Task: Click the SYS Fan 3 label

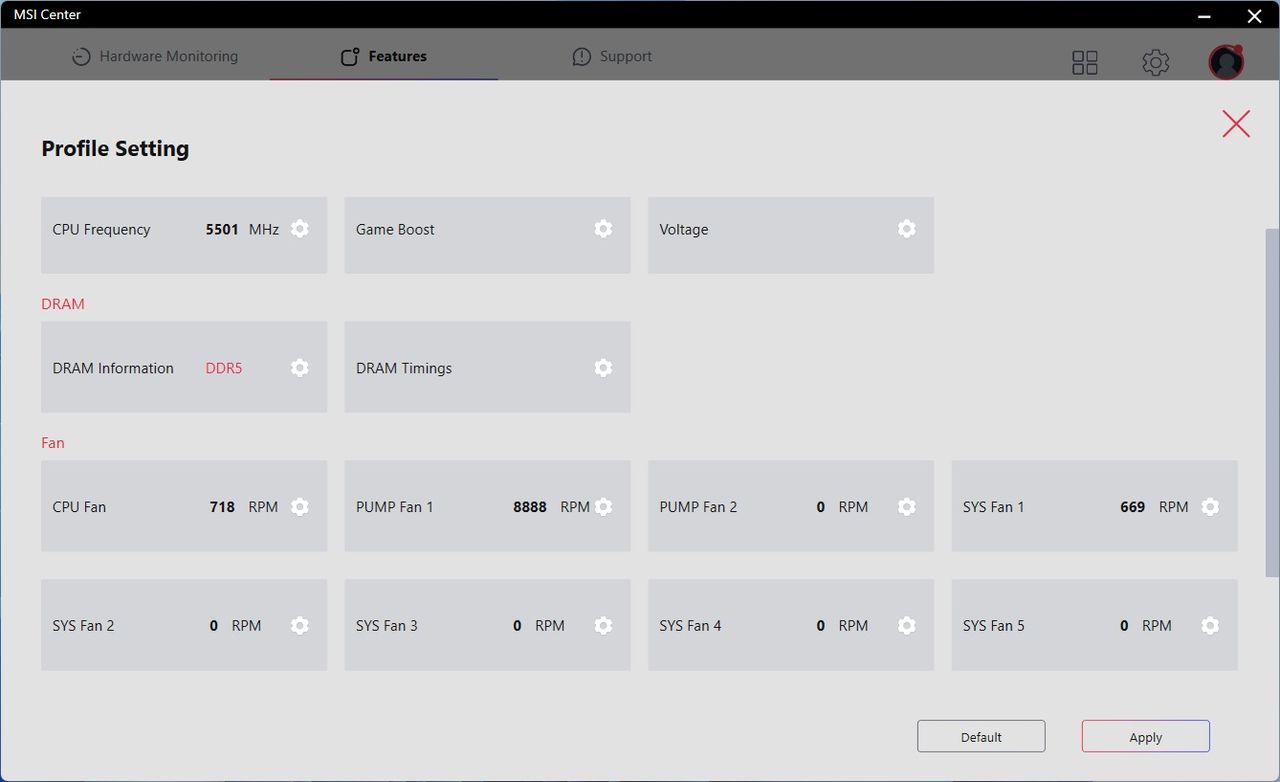Action: coord(387,625)
